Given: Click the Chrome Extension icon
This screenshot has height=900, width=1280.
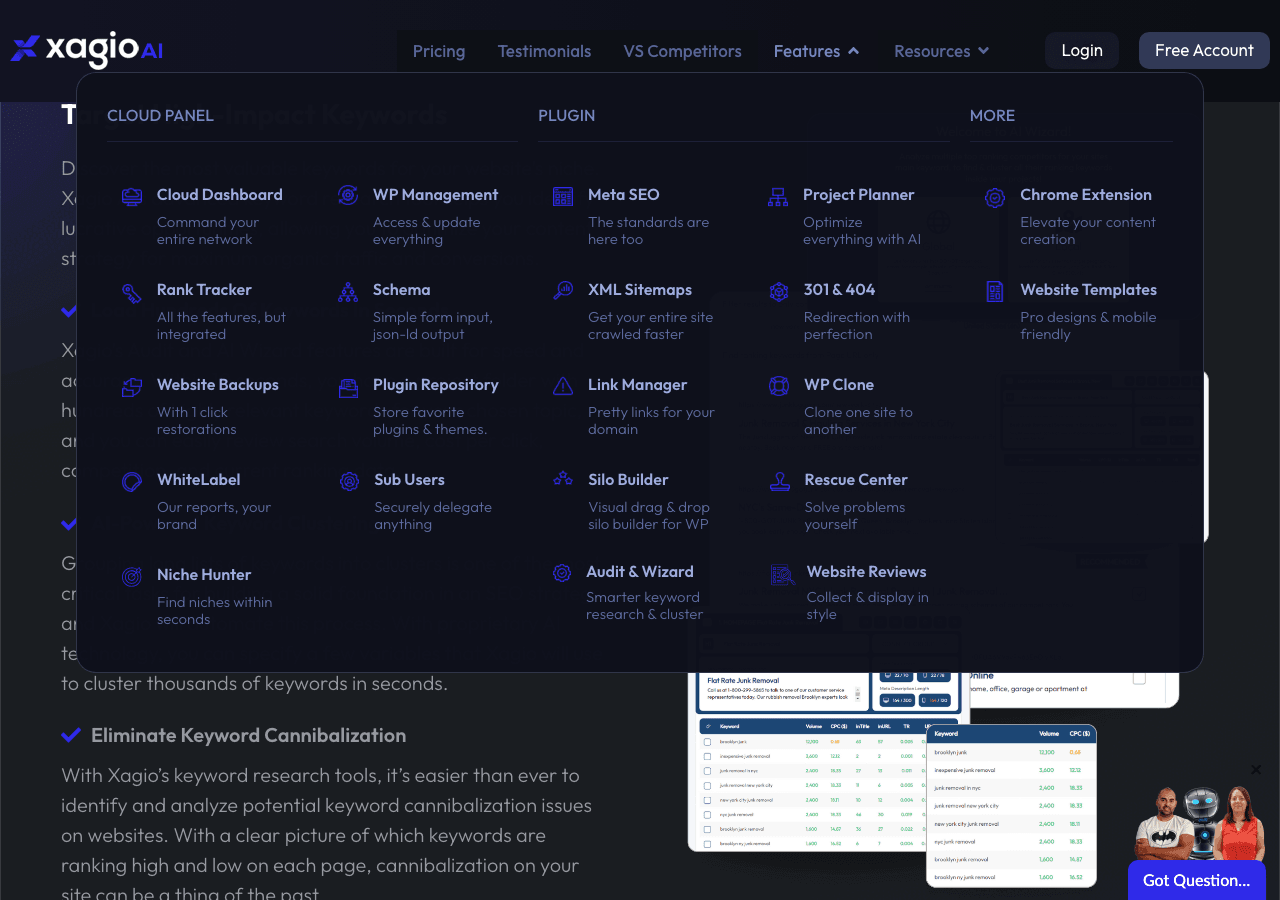Looking at the screenshot, I should [x=995, y=197].
